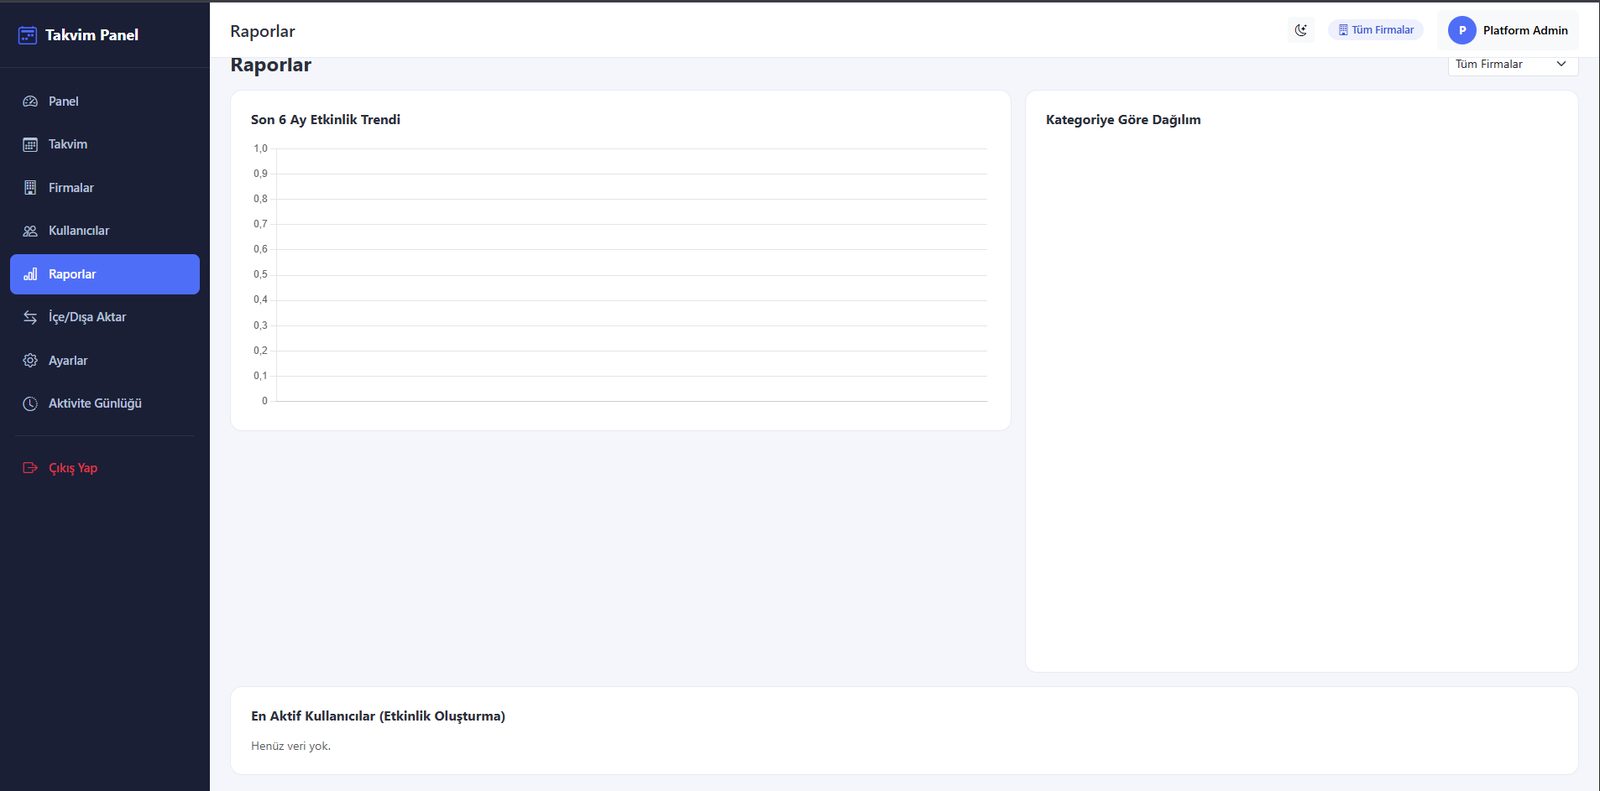Screen dimensions: 1600x791
Task: Open Panel via its dashboard gauge icon
Action: (30, 101)
